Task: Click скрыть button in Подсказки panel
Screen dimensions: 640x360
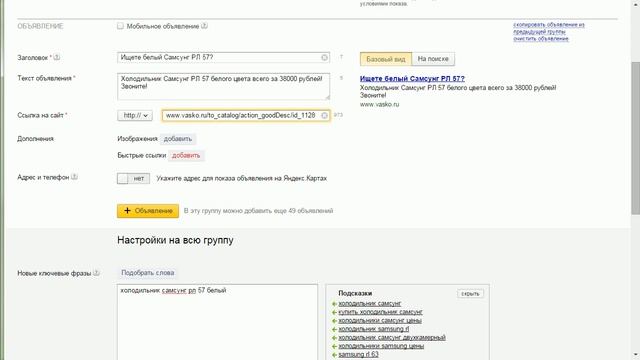Action: point(470,293)
